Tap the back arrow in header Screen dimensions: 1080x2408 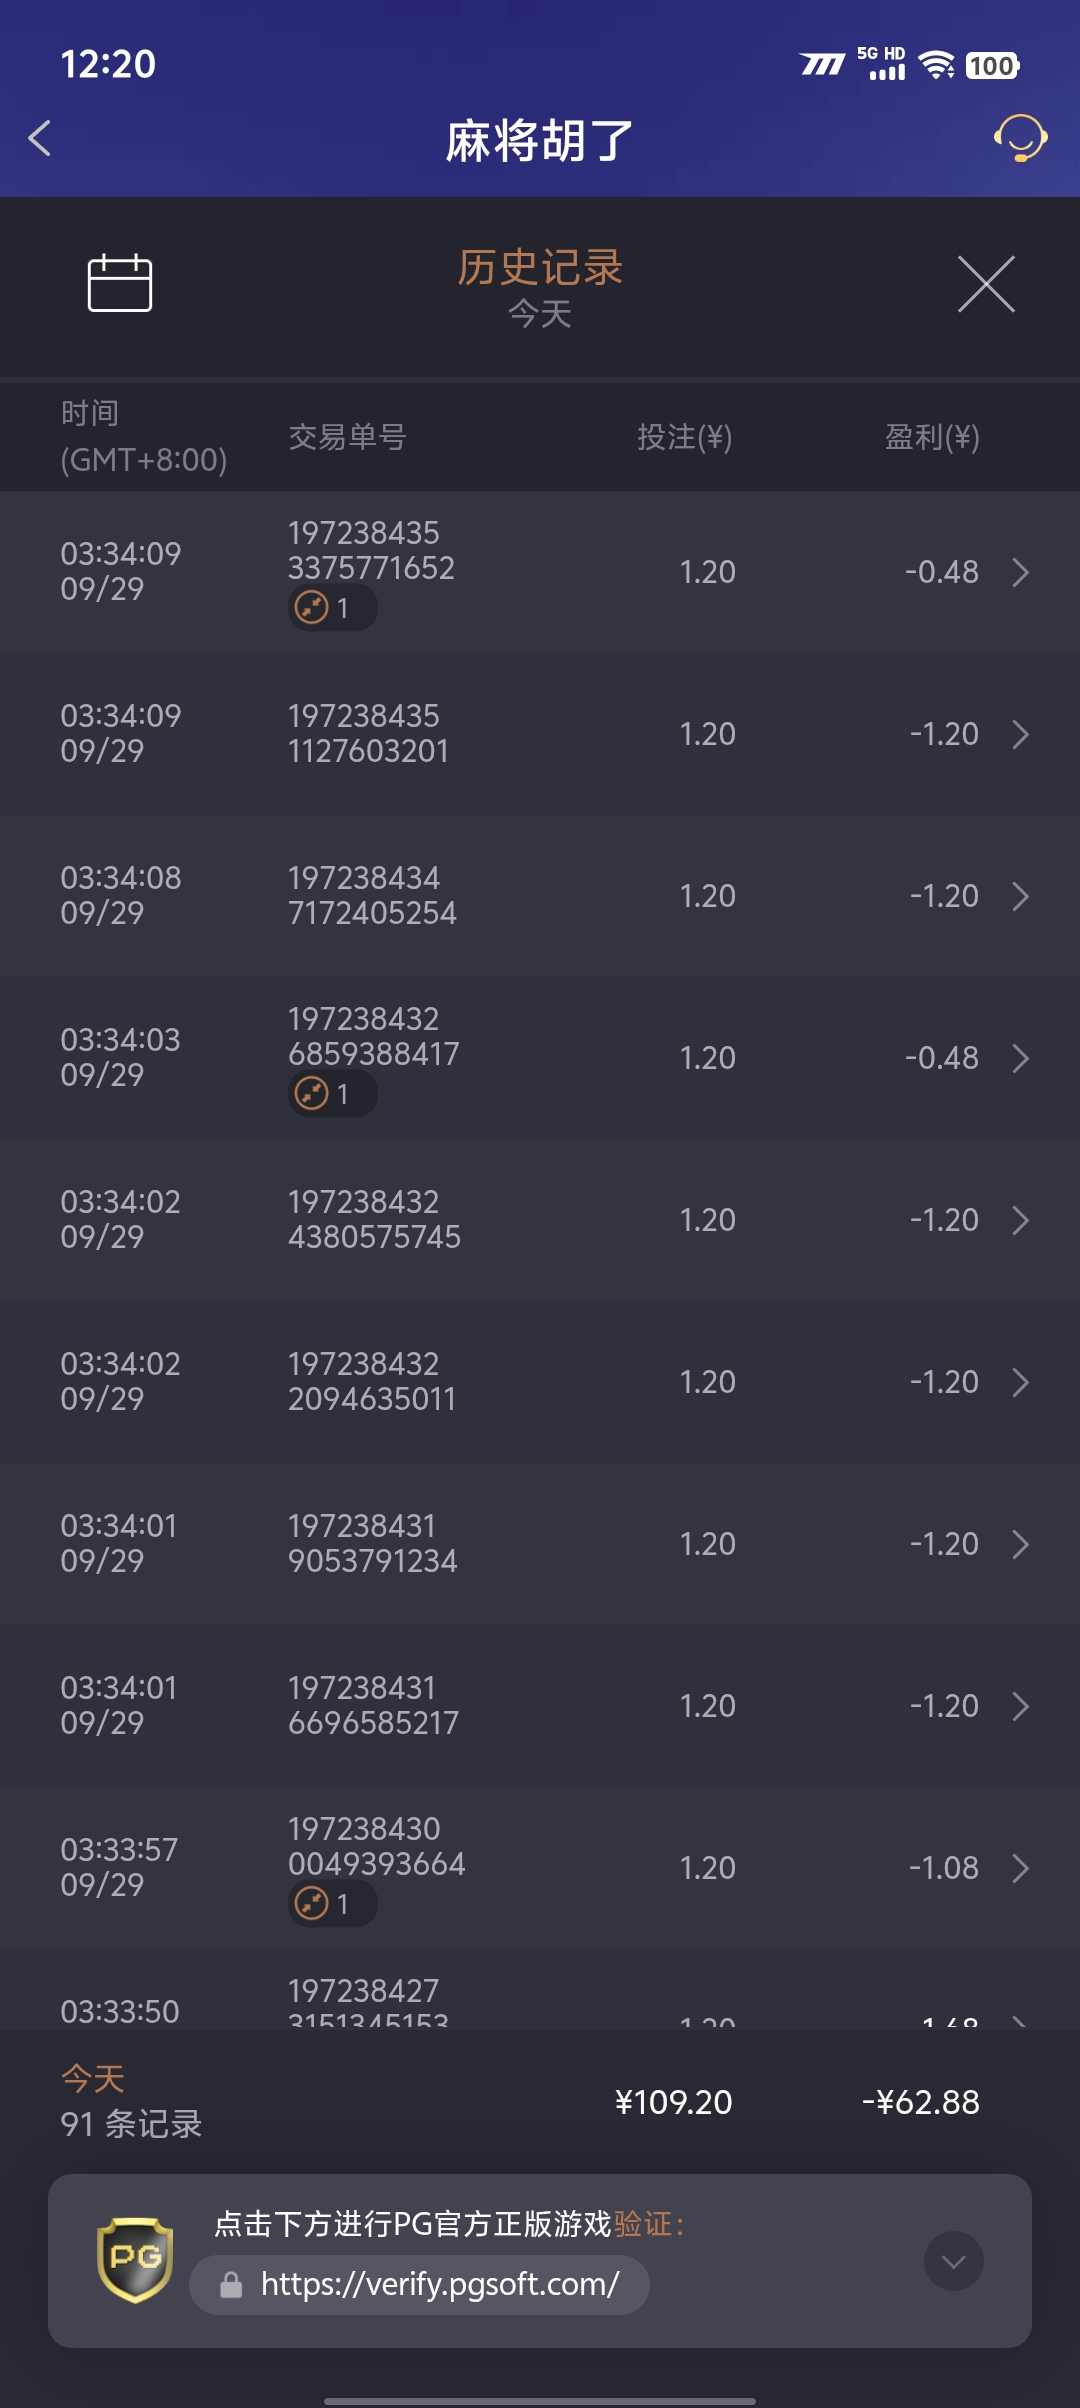pos(41,138)
